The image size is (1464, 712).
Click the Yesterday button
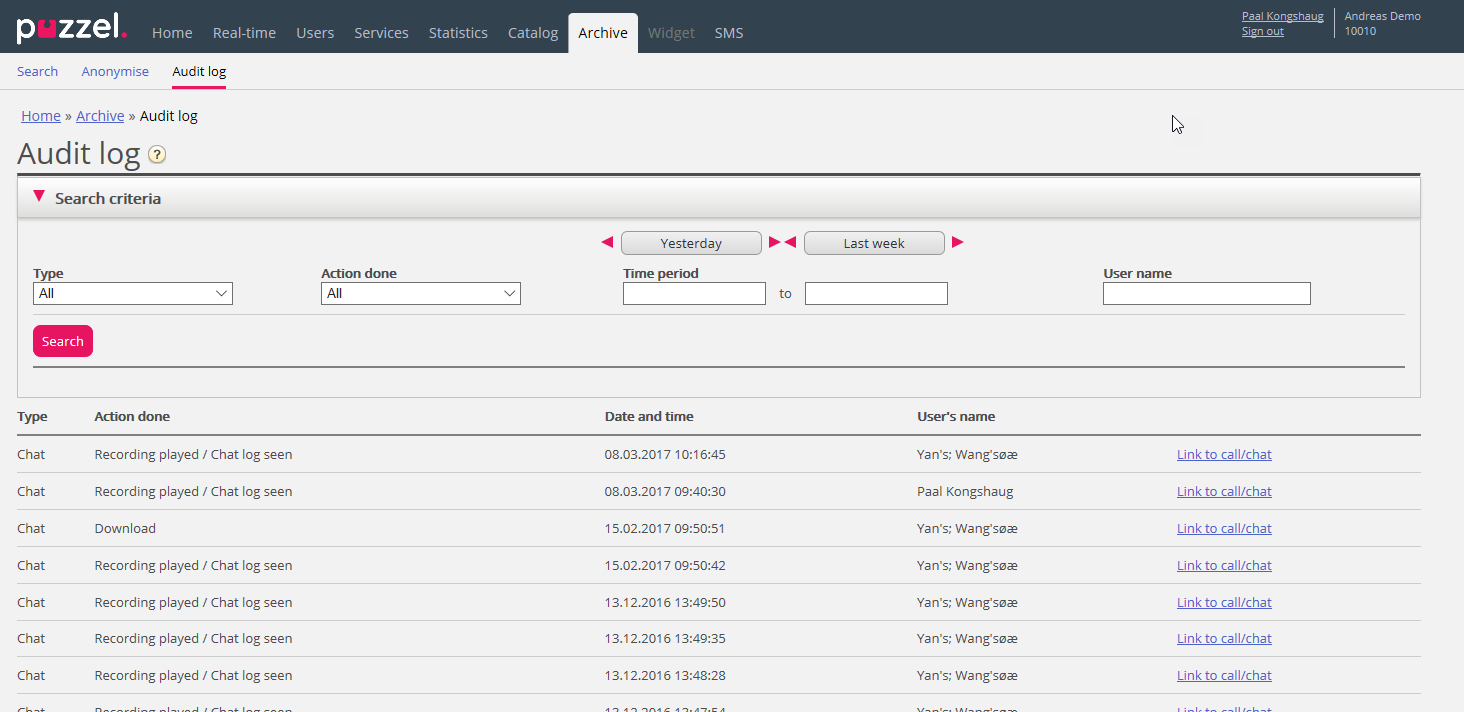691,243
